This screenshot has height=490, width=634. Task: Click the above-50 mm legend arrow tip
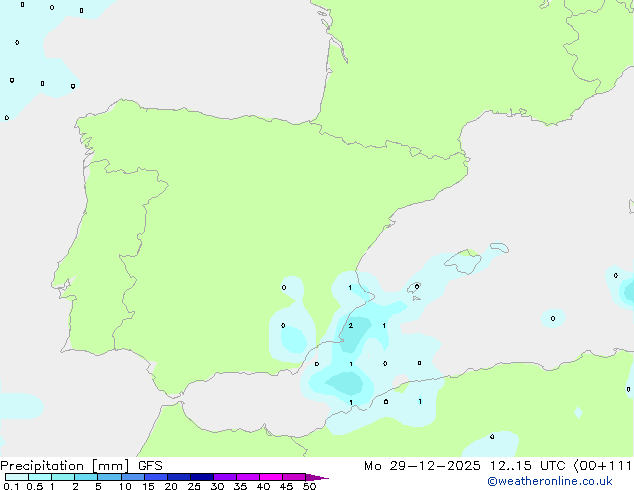coord(317,477)
